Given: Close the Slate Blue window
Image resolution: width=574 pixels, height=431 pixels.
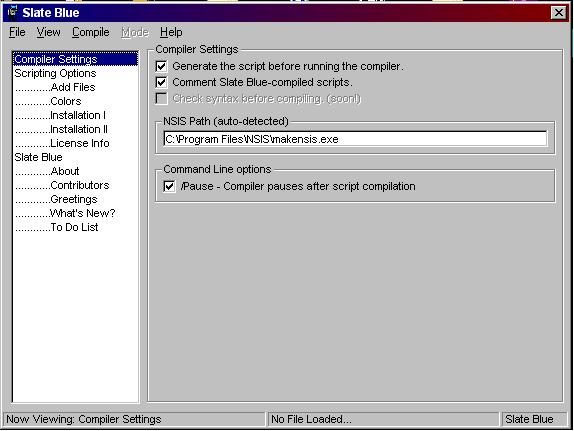Looking at the screenshot, I should 559,13.
